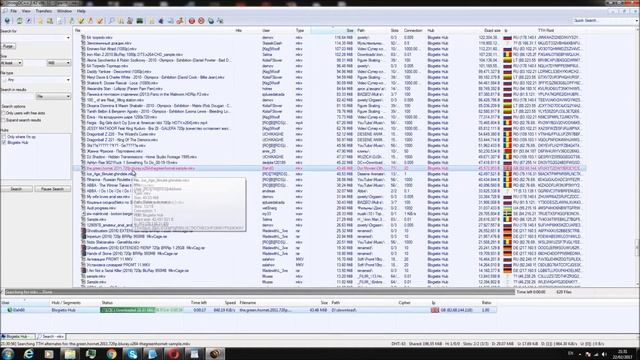
Task: Open Opera from taskbar
Action: [x=173, y=354]
